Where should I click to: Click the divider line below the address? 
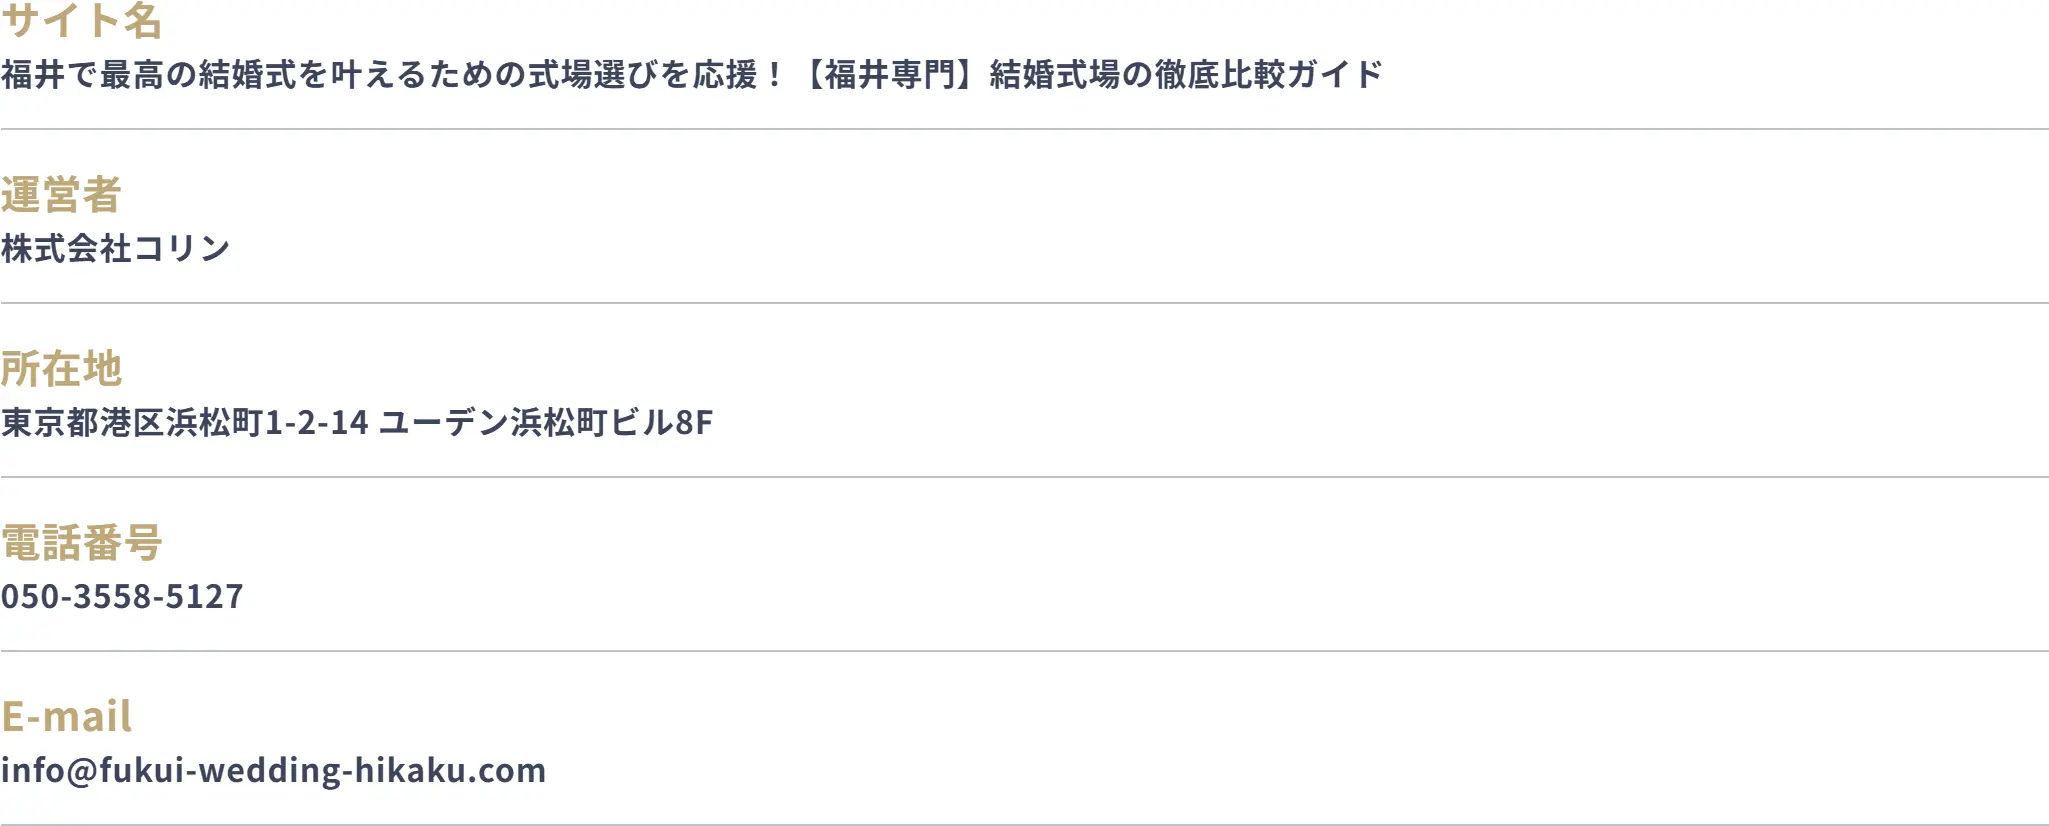(1024, 477)
